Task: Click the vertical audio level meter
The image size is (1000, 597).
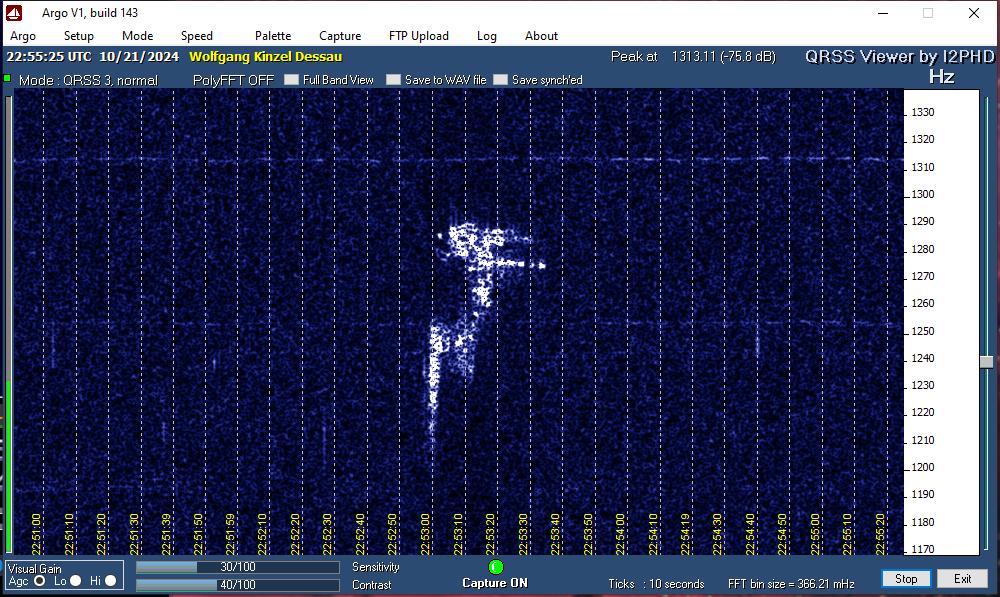Action: click(x=8, y=324)
